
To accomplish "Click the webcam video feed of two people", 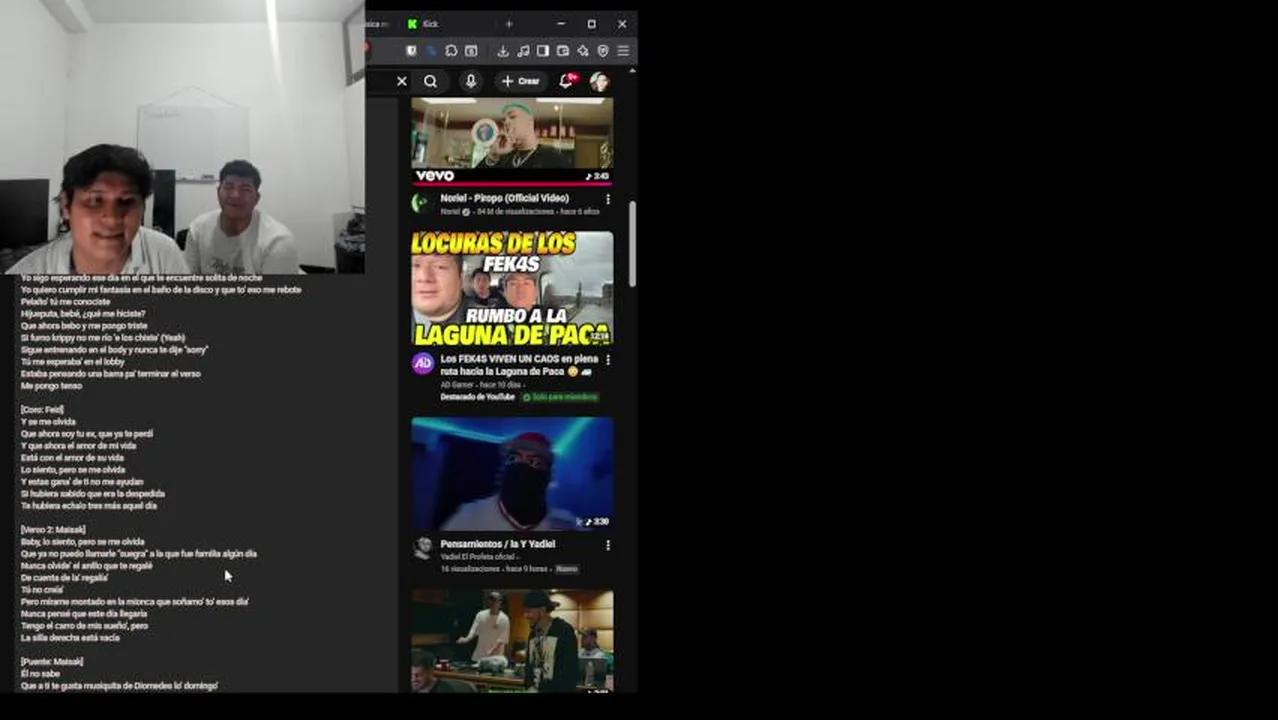I will 182,137.
